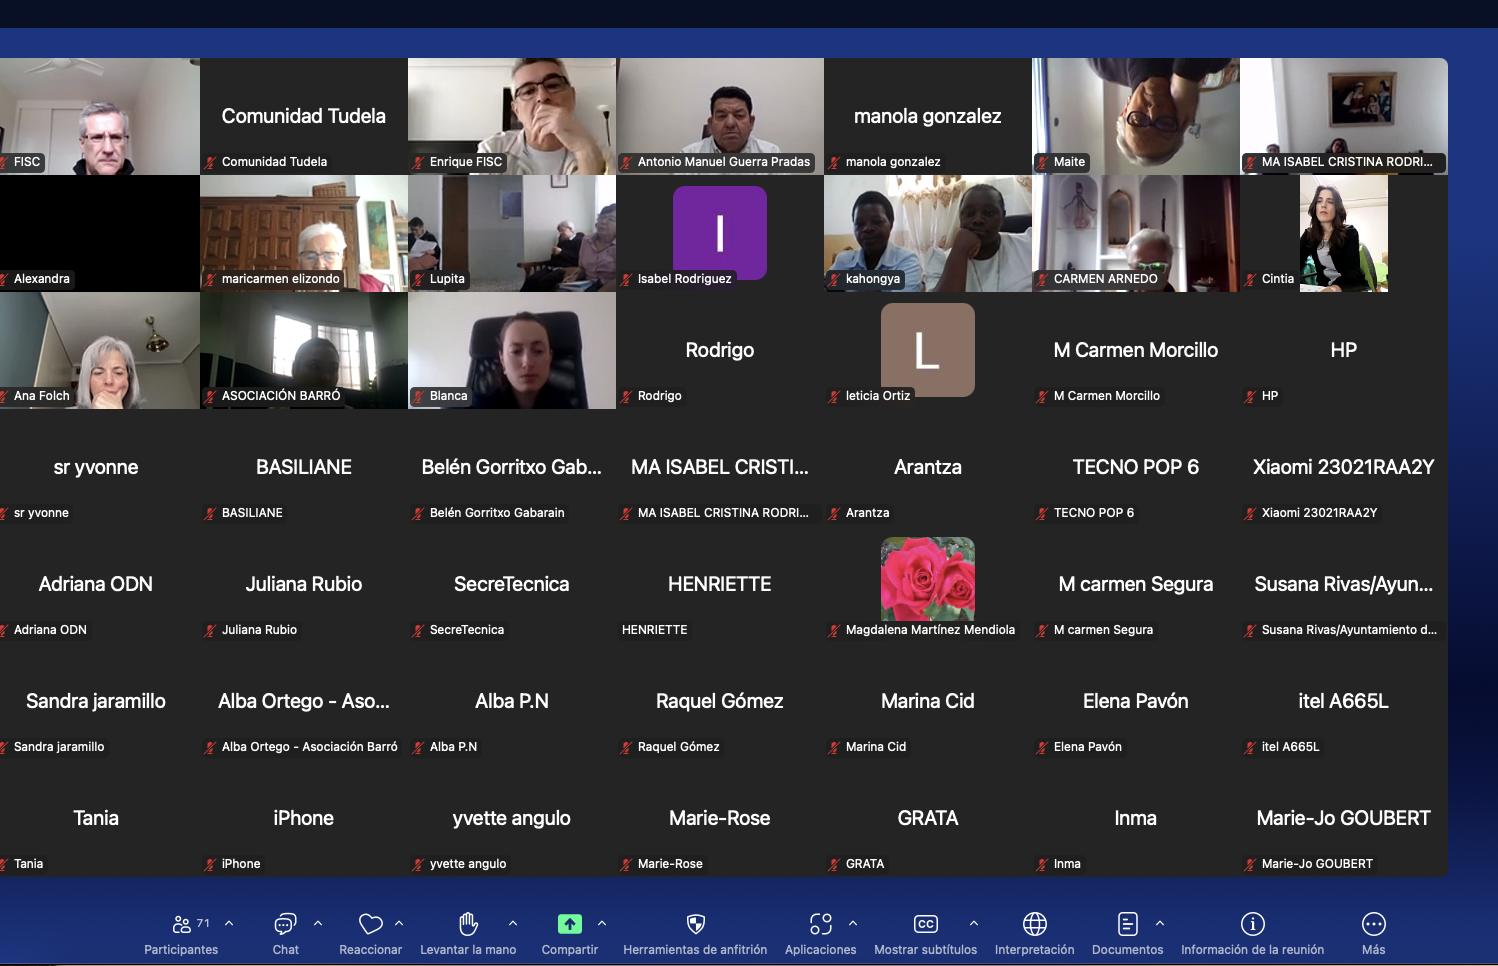
Task: Start sharing with green Compartir button
Action: coord(569,924)
